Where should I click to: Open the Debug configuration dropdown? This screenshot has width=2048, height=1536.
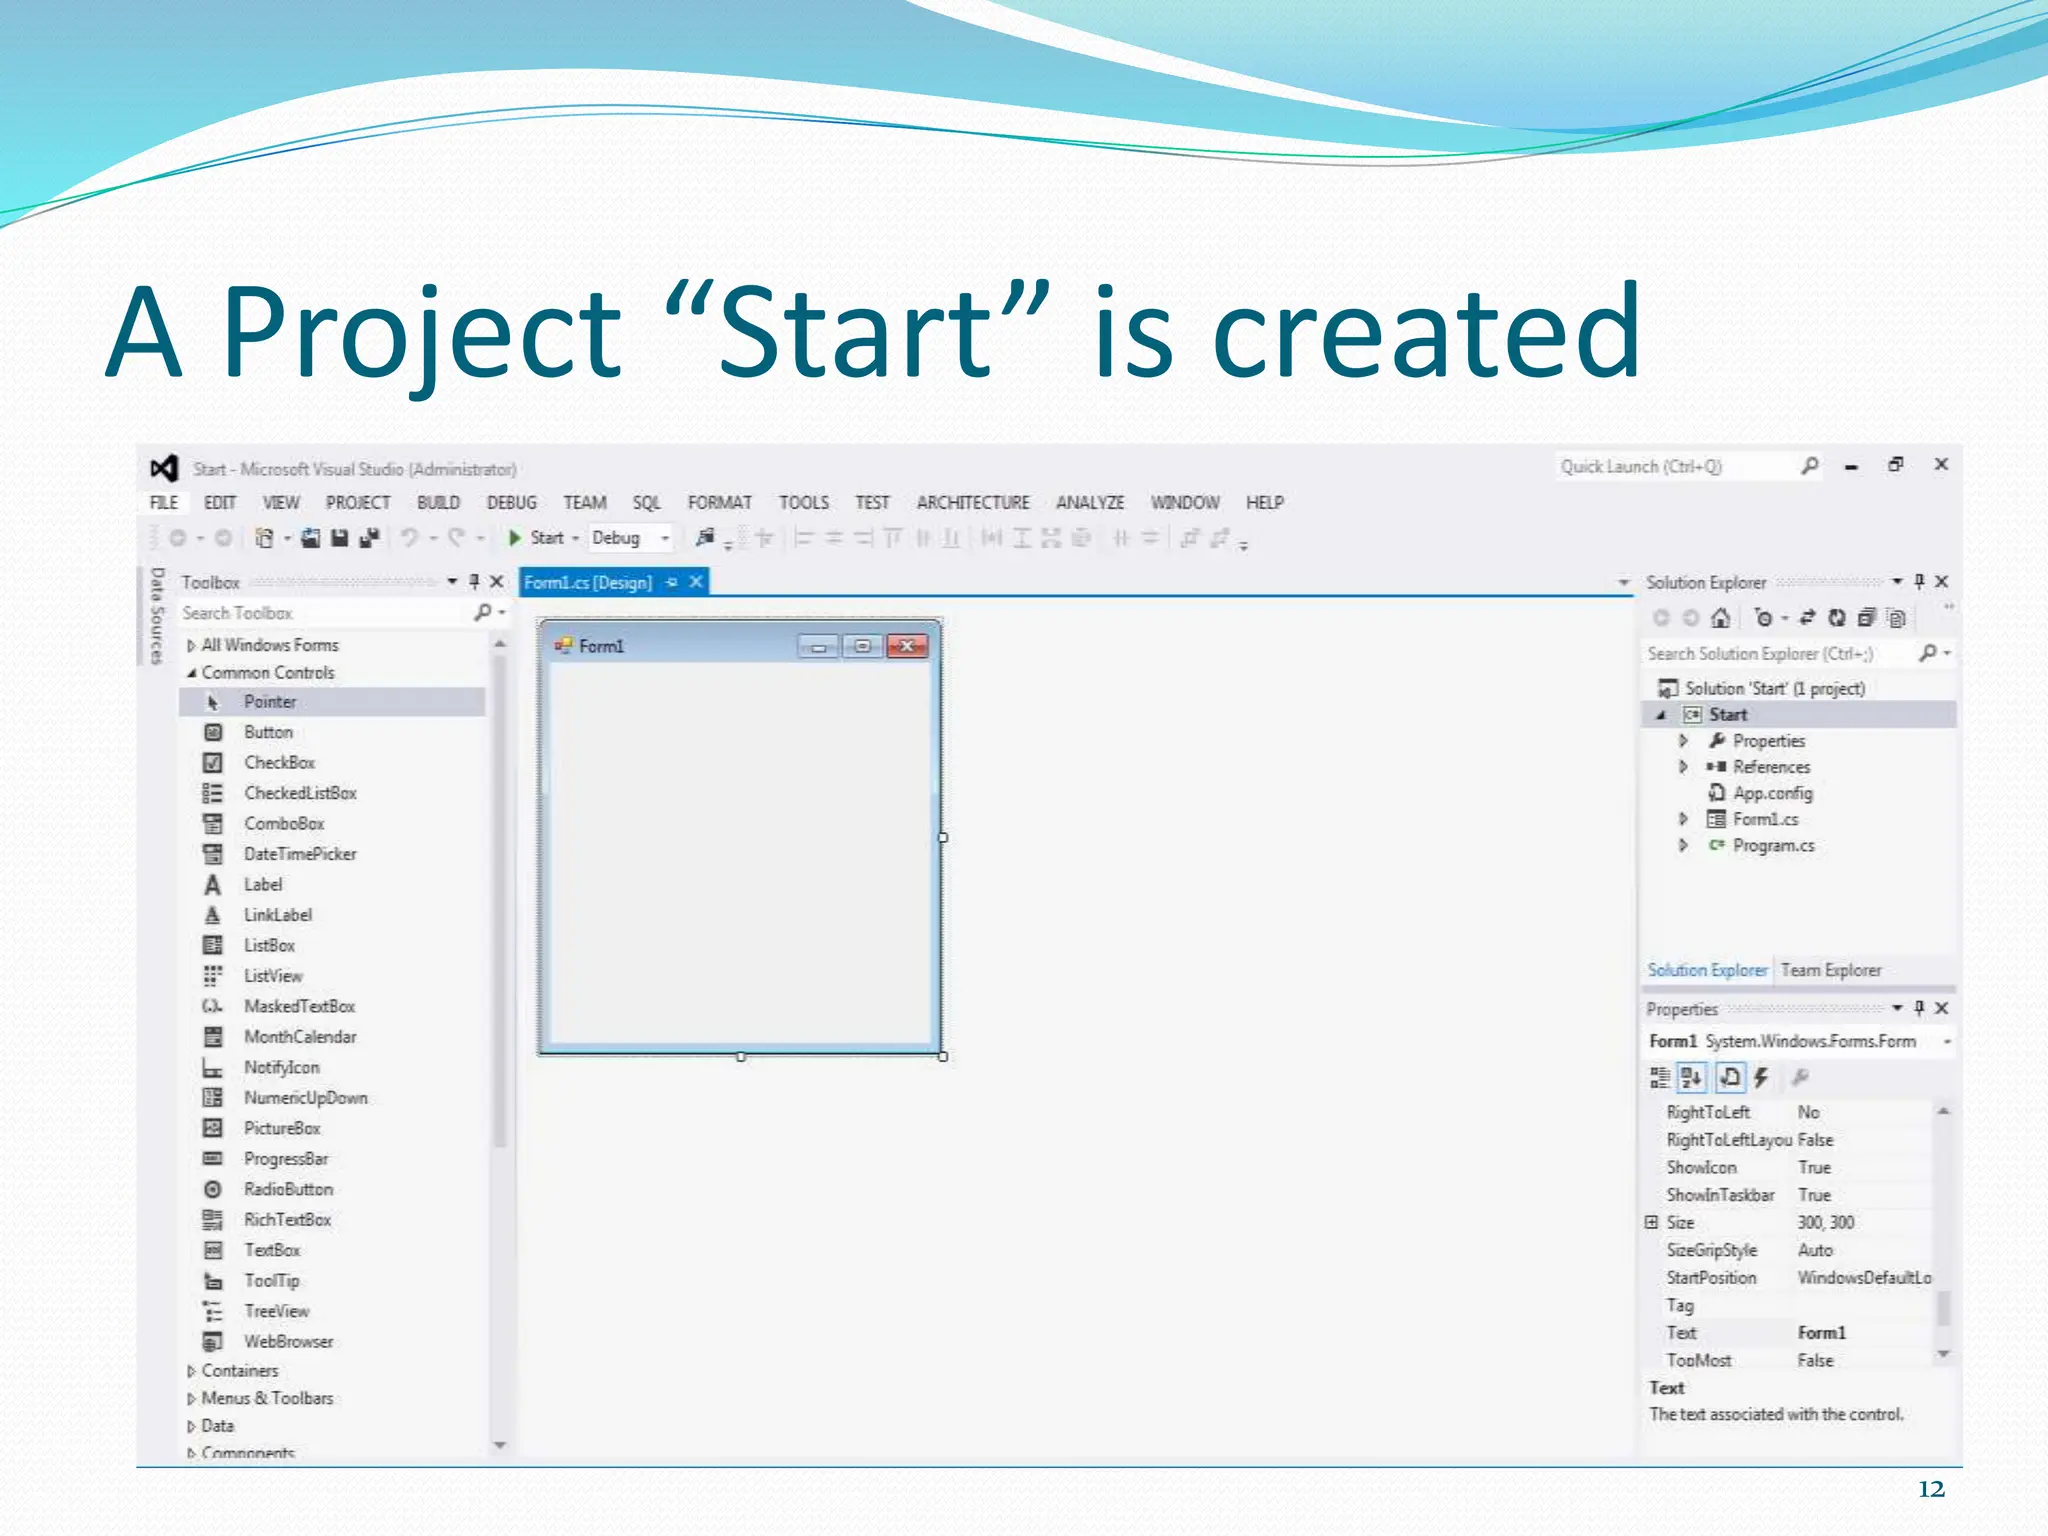664,538
